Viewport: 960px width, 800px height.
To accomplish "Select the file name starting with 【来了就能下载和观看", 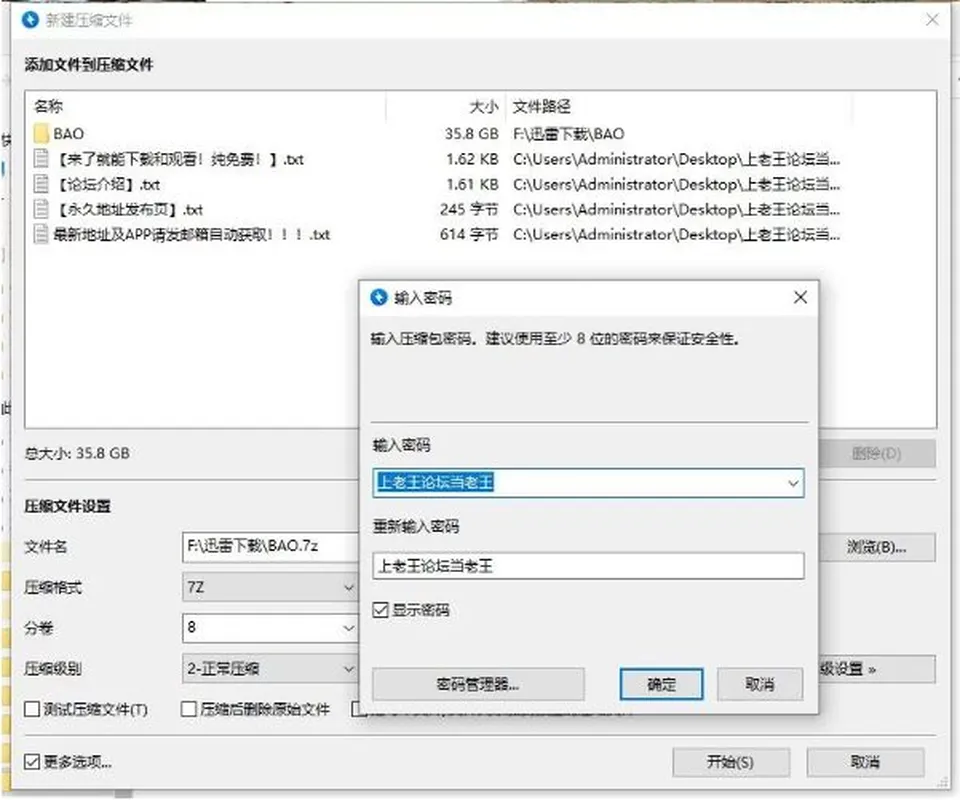I will (178, 159).
